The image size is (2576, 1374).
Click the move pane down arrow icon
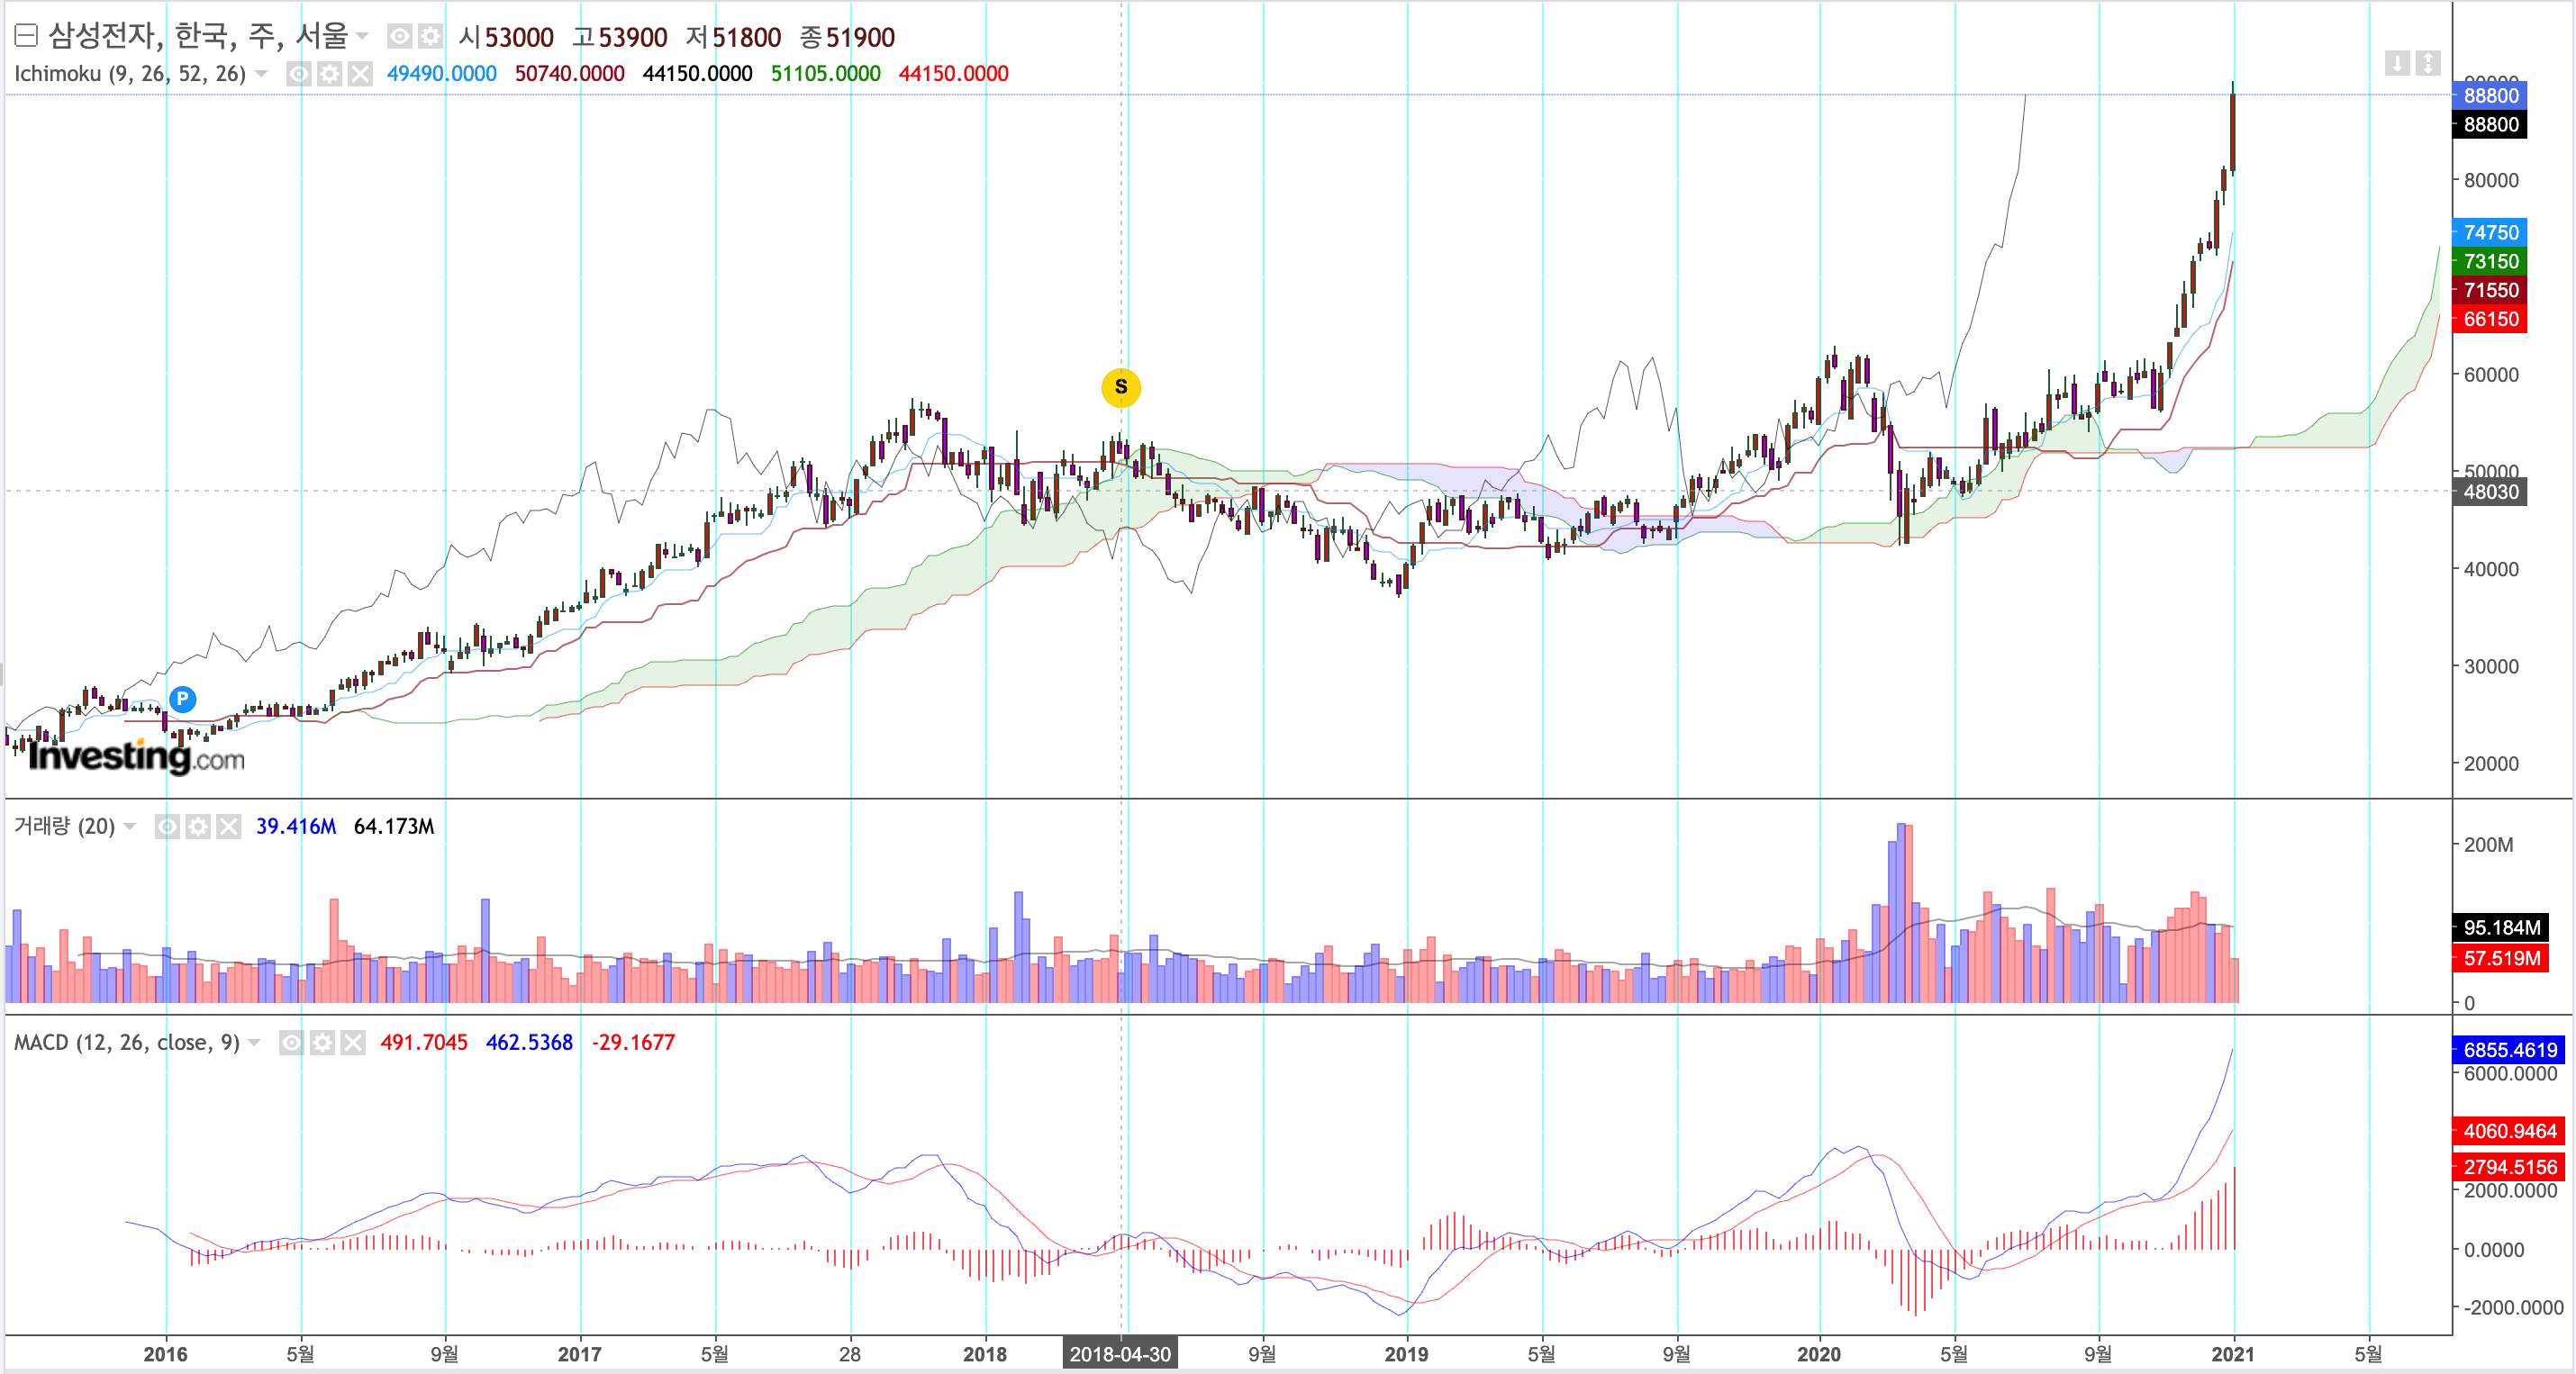2397,64
